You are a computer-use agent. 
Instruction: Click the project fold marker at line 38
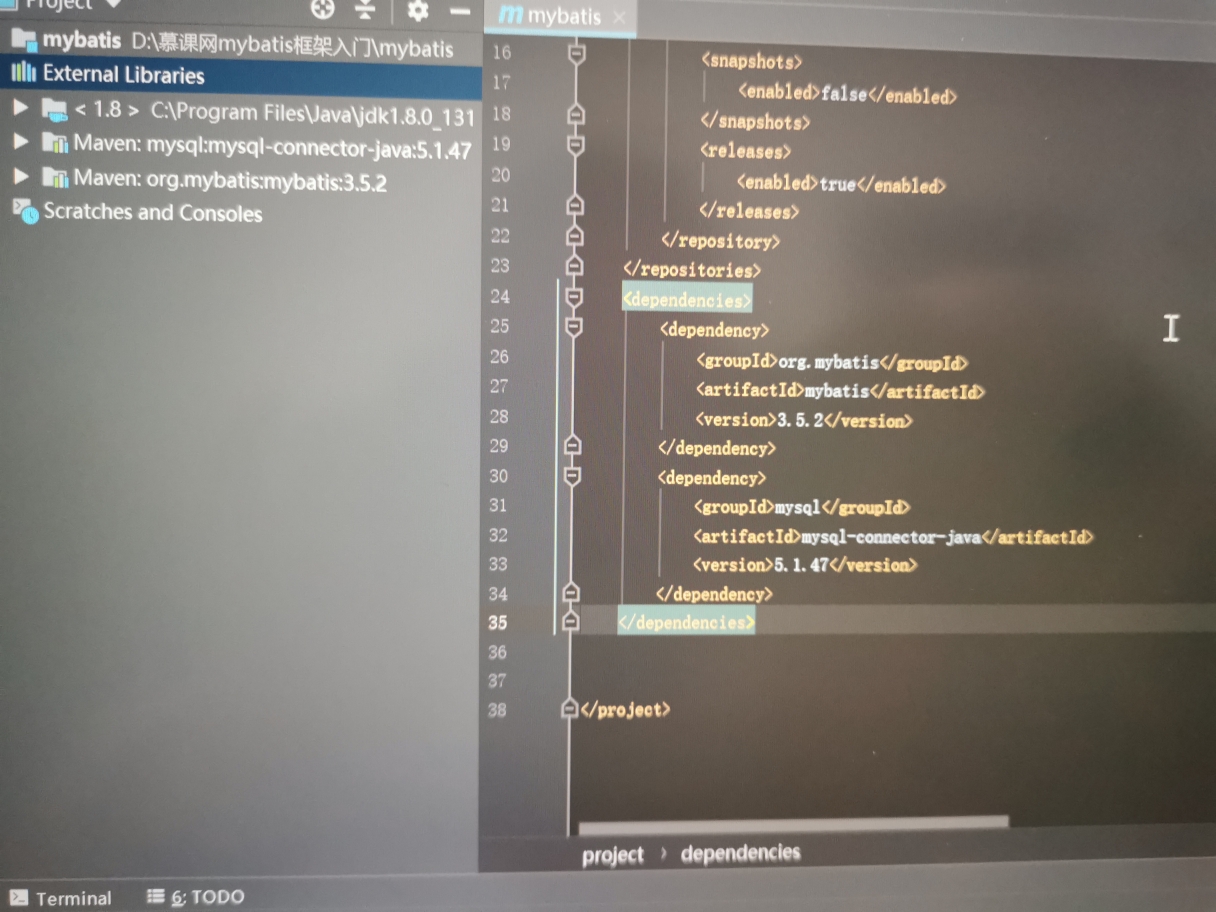569,709
